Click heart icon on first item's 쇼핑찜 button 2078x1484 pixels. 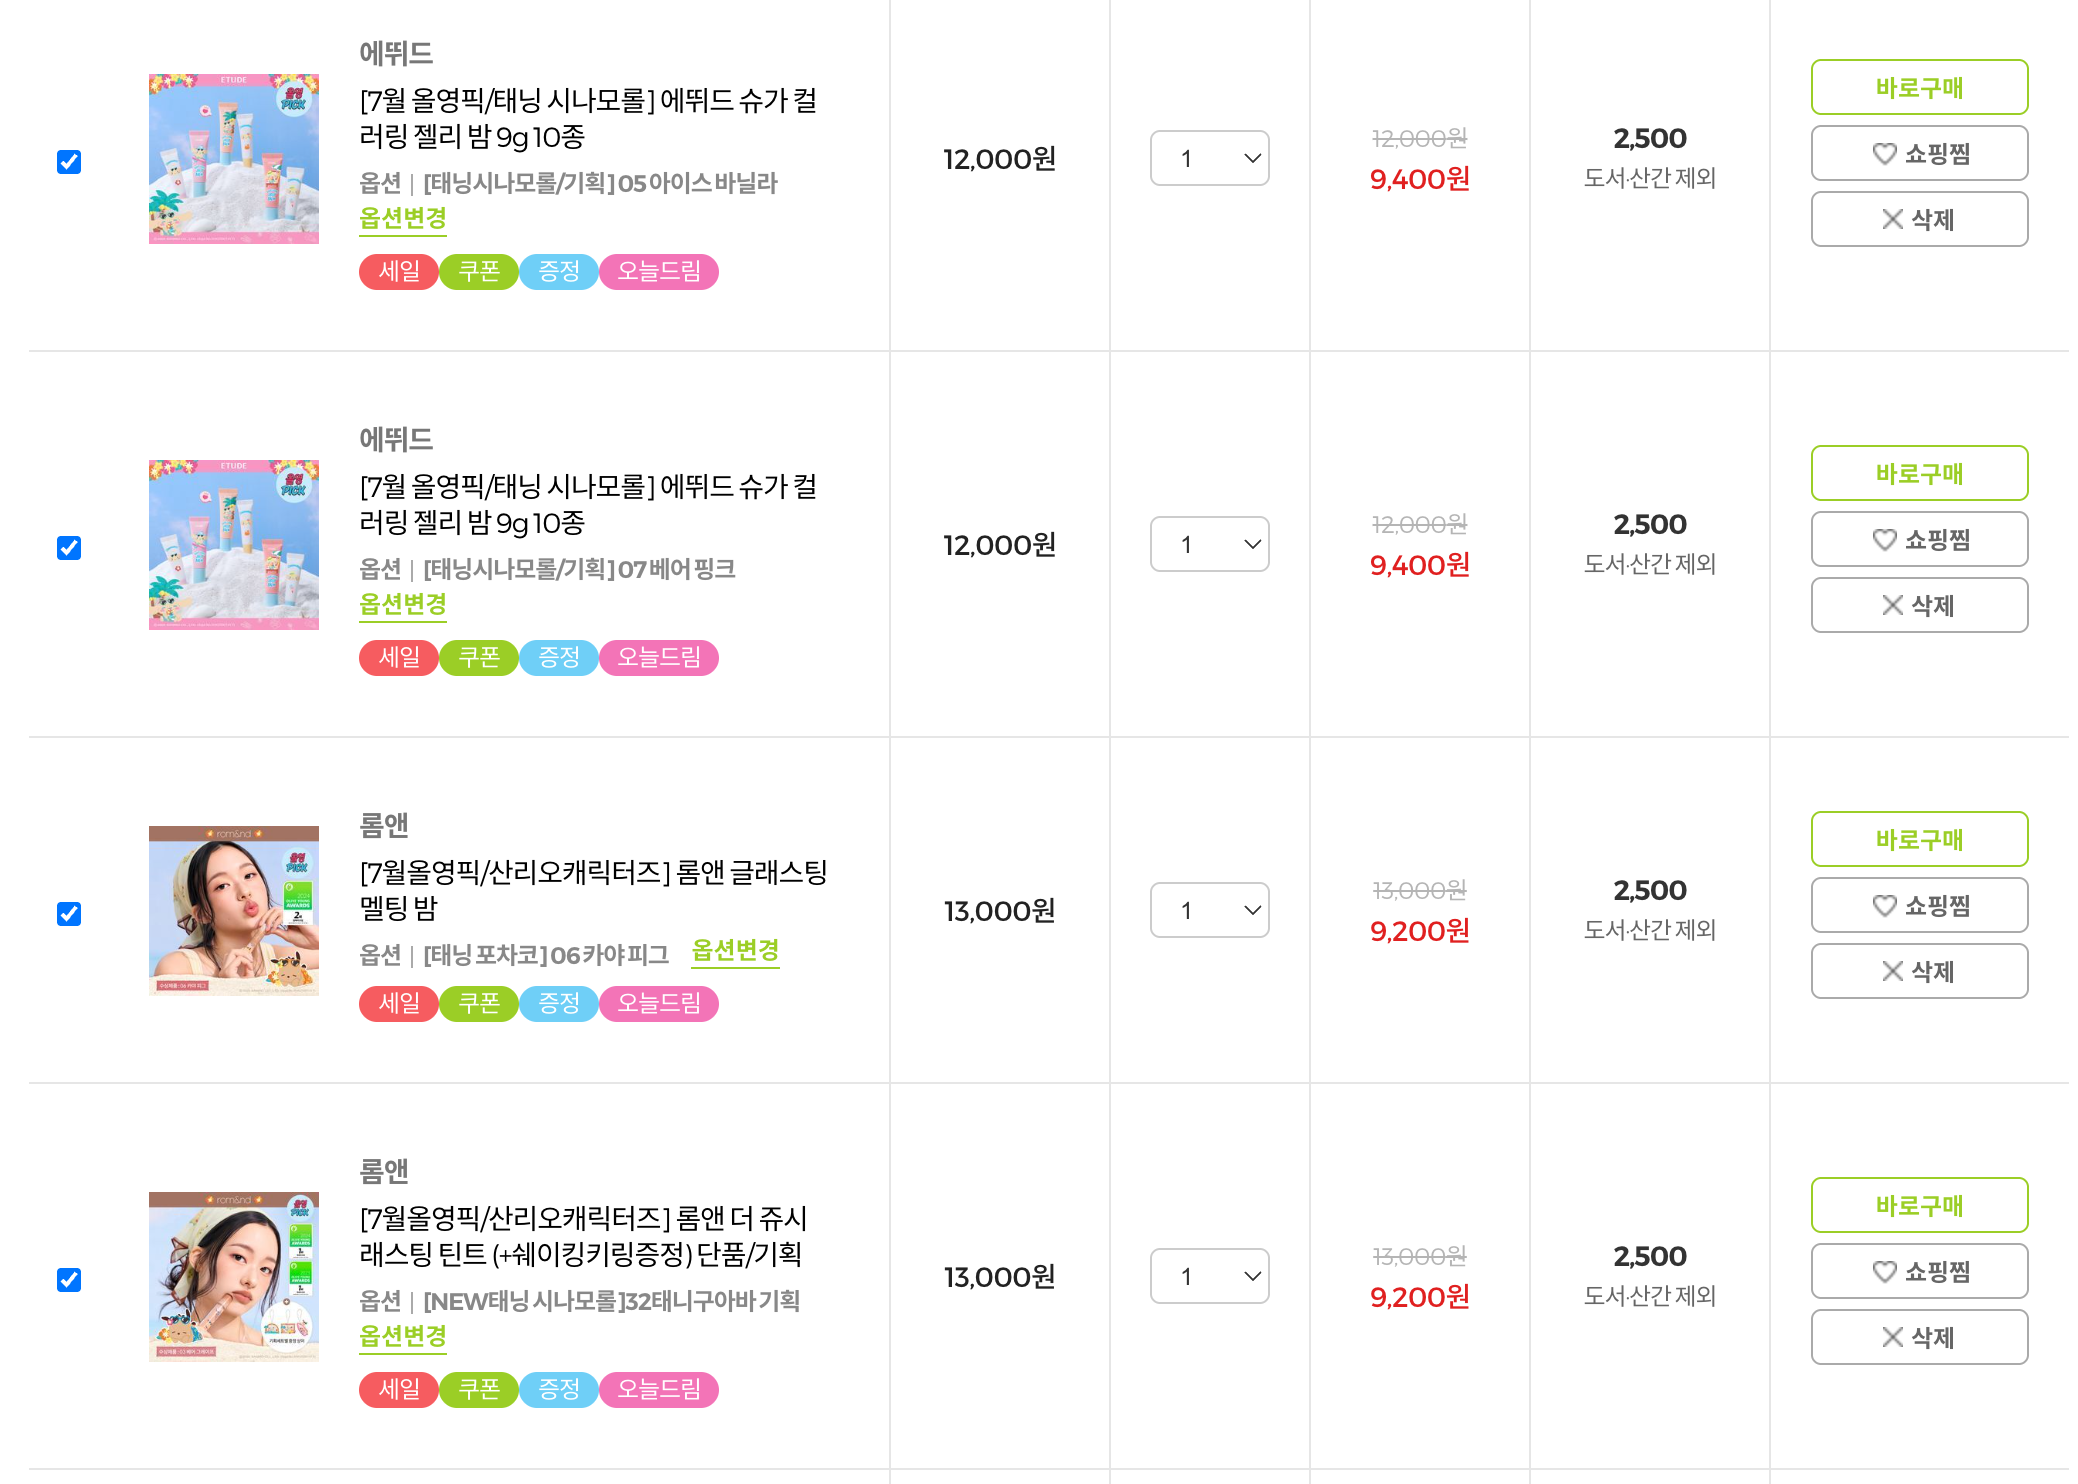pyautogui.click(x=1884, y=154)
